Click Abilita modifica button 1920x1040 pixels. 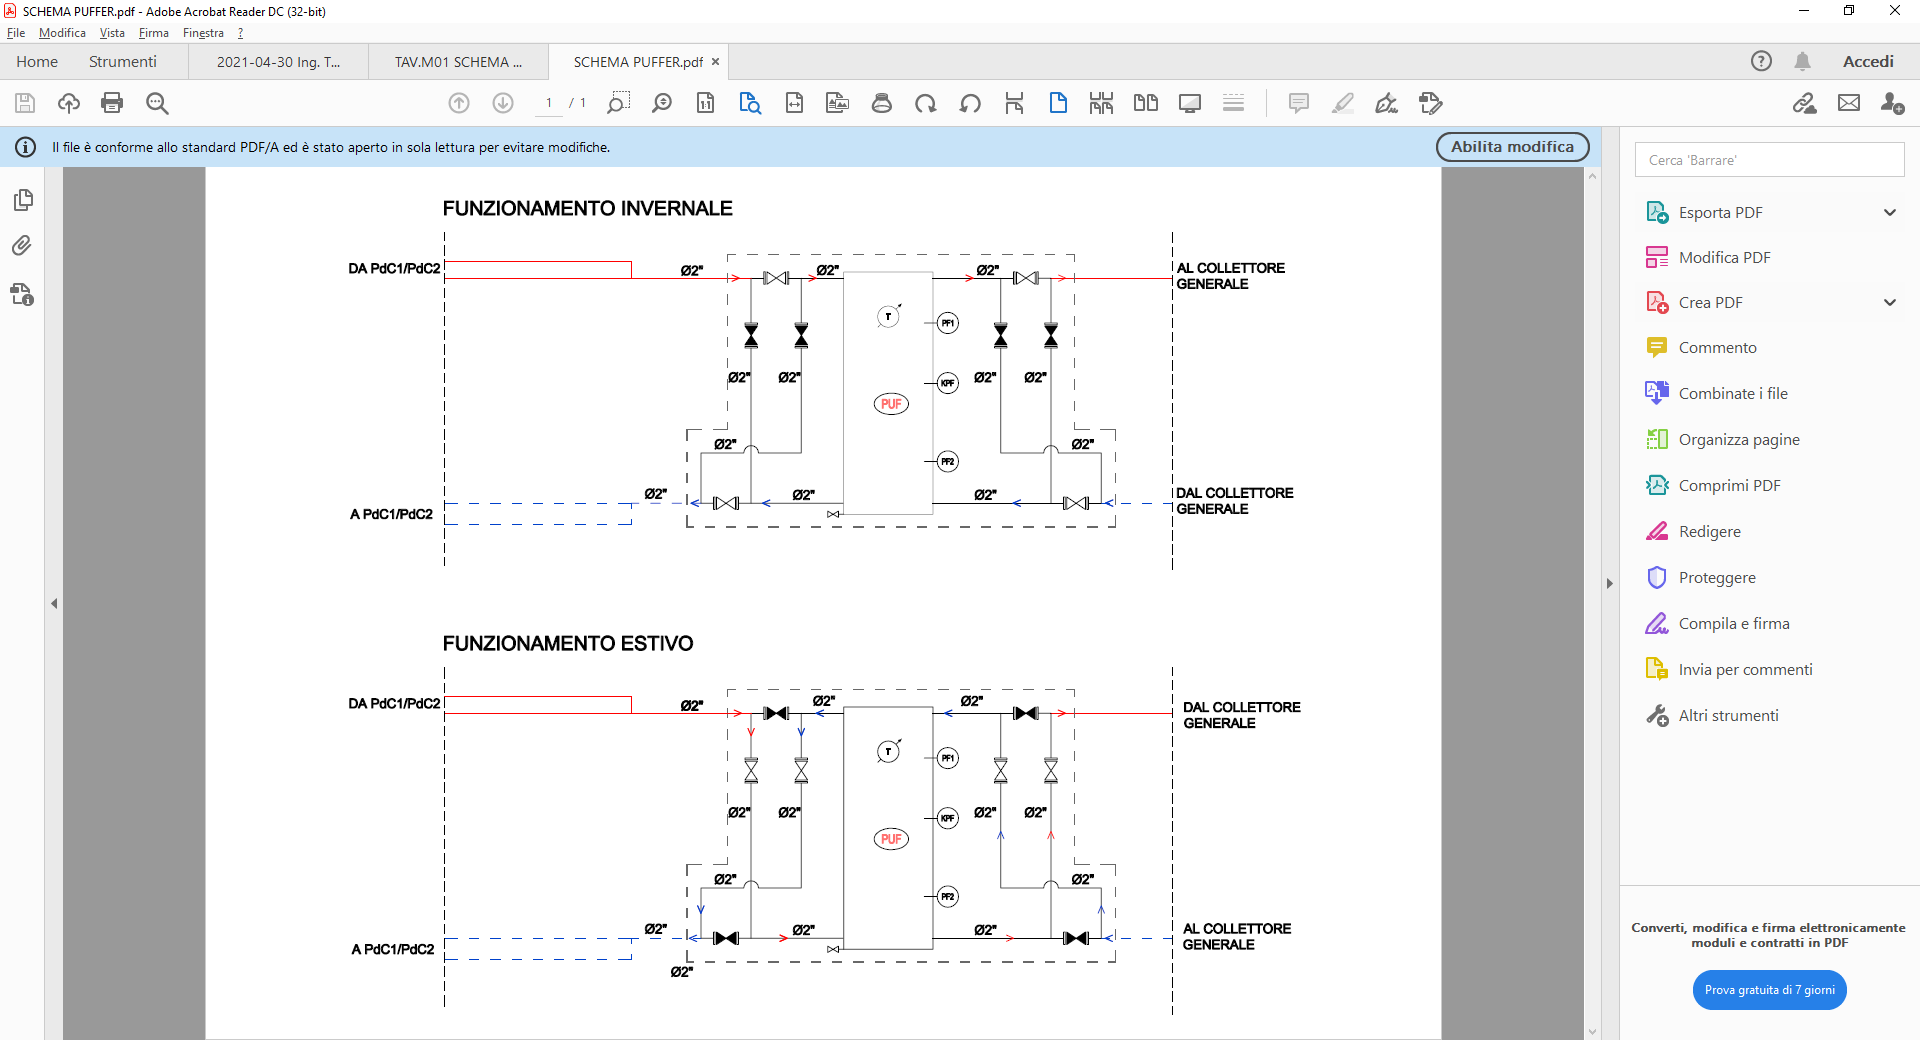pos(1512,147)
